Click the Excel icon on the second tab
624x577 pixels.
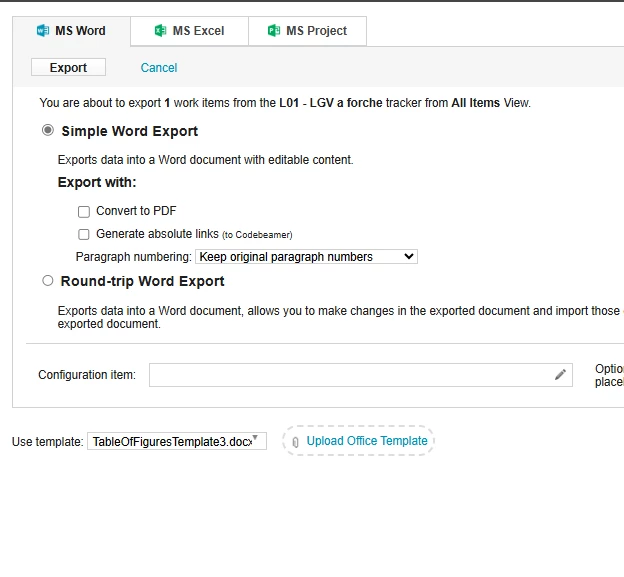(x=160, y=31)
